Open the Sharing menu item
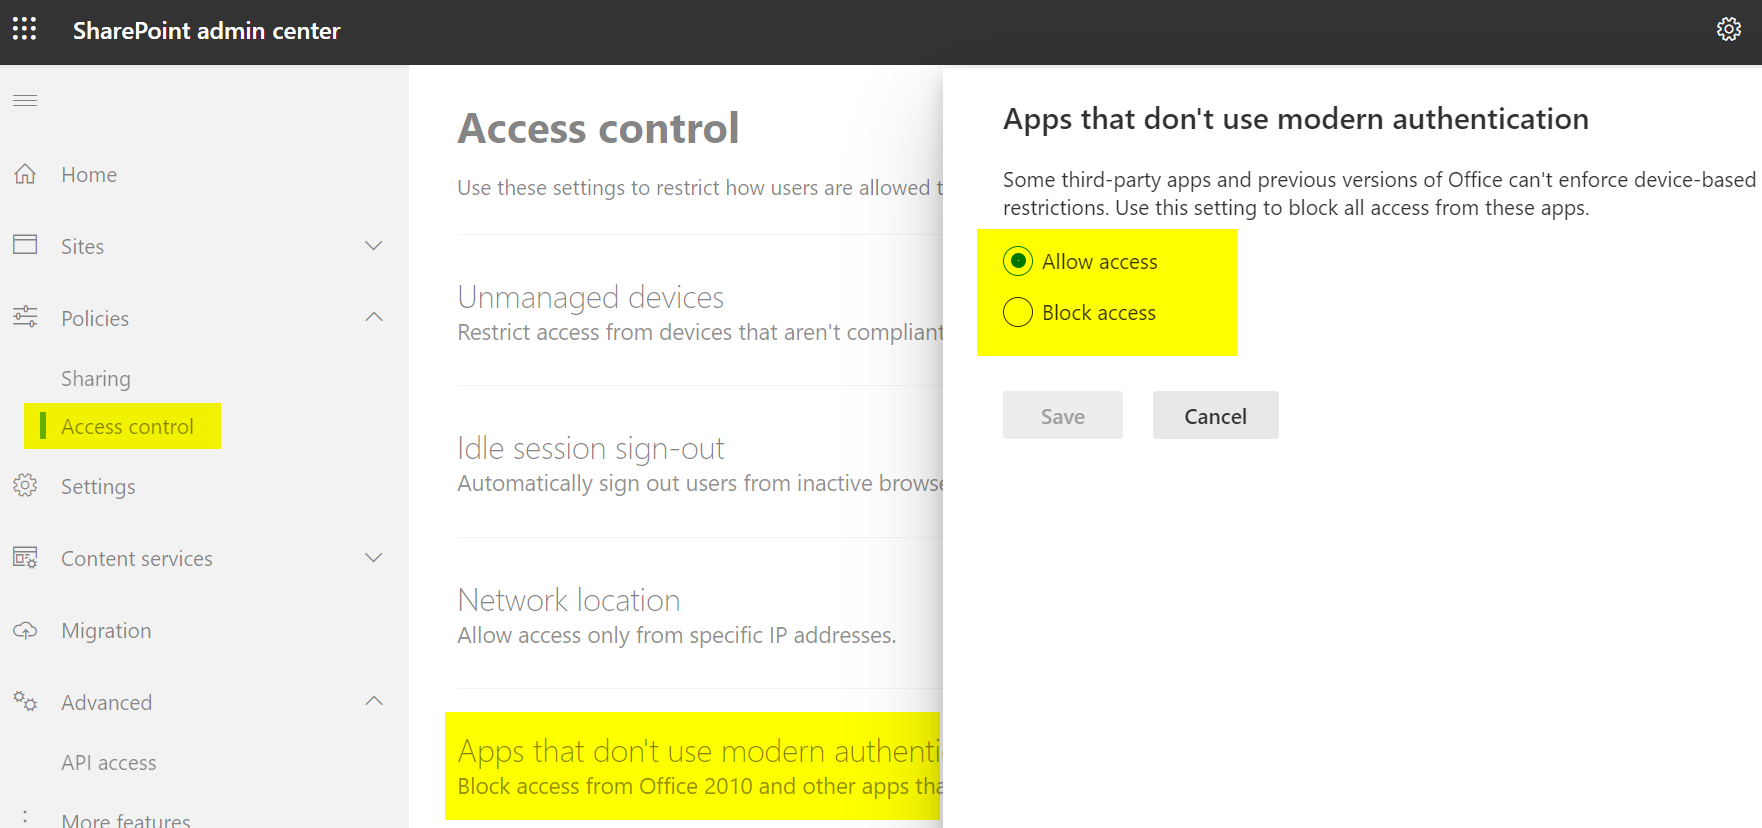The height and width of the screenshot is (828, 1762). tap(95, 378)
